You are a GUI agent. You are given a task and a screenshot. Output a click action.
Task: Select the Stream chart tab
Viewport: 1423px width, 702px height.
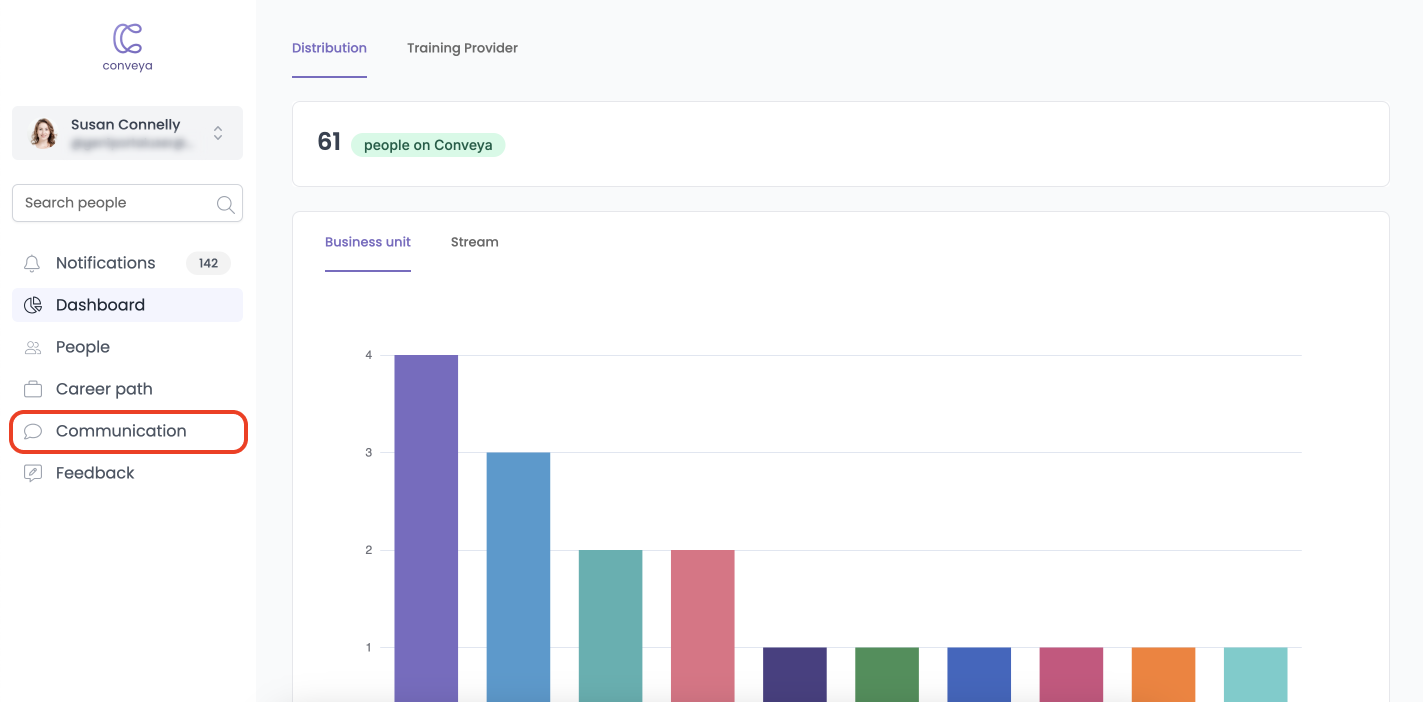(x=474, y=242)
